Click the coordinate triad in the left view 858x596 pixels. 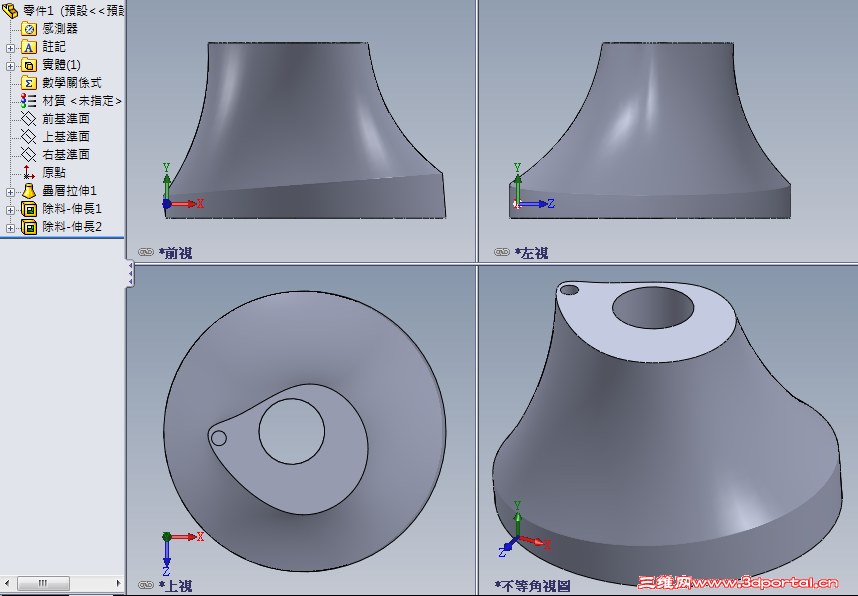534,186
